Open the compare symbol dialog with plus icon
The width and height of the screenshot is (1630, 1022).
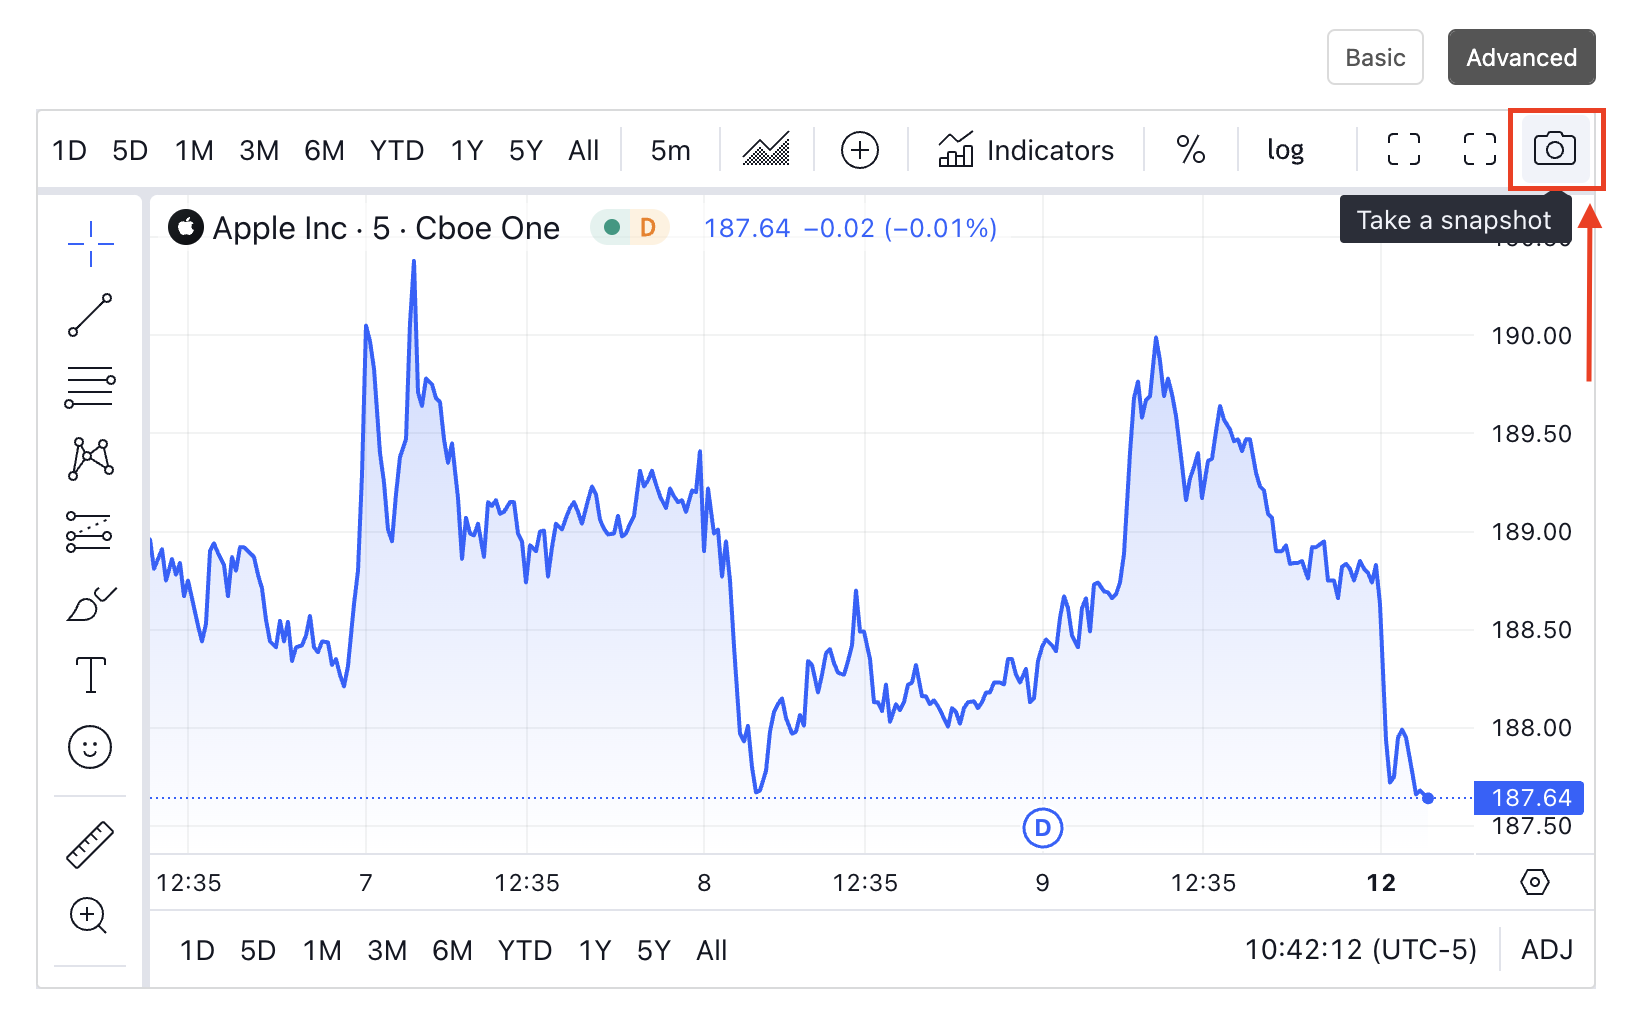[859, 150]
